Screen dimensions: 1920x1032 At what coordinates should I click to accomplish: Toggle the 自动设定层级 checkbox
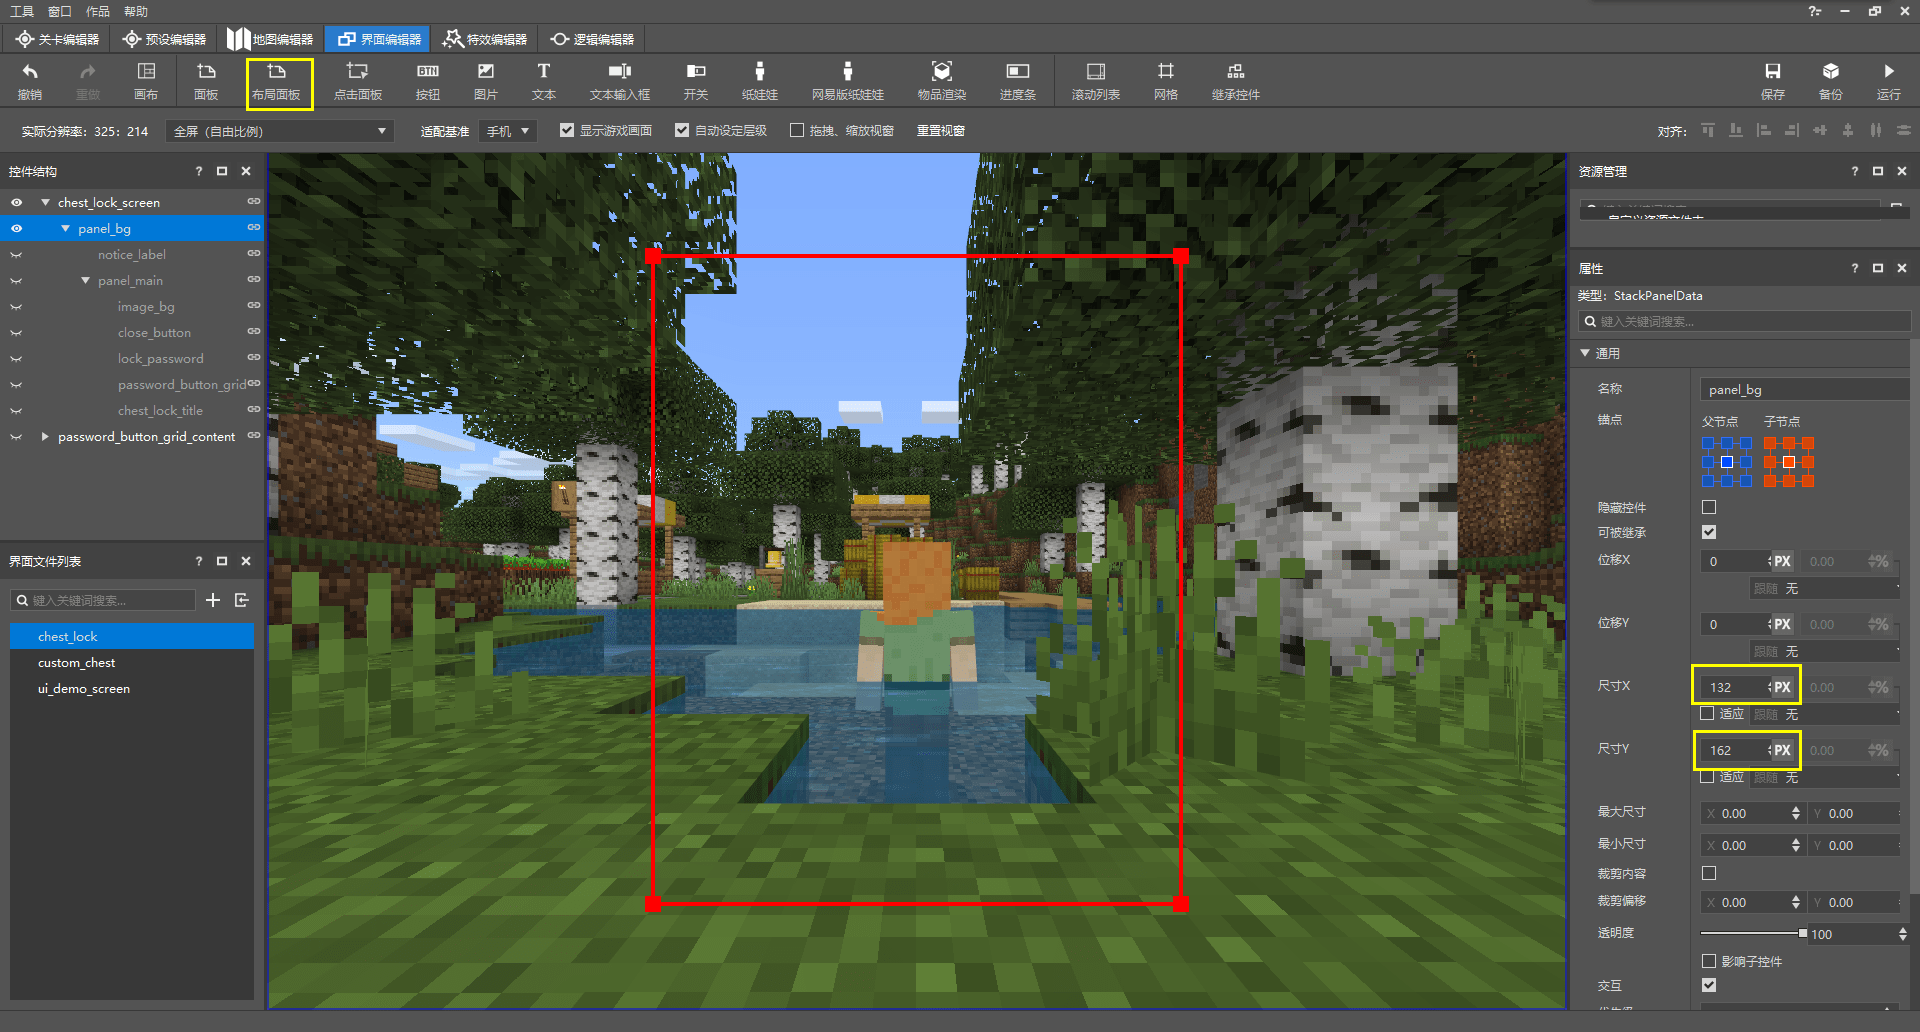pyautogui.click(x=682, y=130)
